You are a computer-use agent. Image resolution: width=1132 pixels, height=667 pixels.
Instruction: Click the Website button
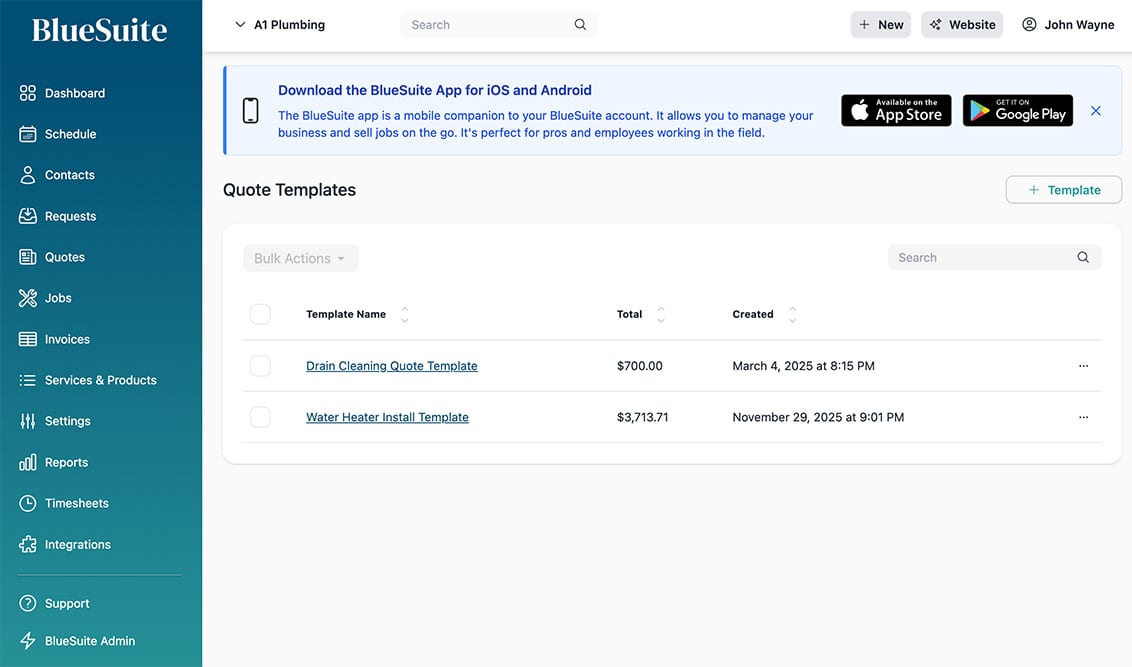(962, 25)
